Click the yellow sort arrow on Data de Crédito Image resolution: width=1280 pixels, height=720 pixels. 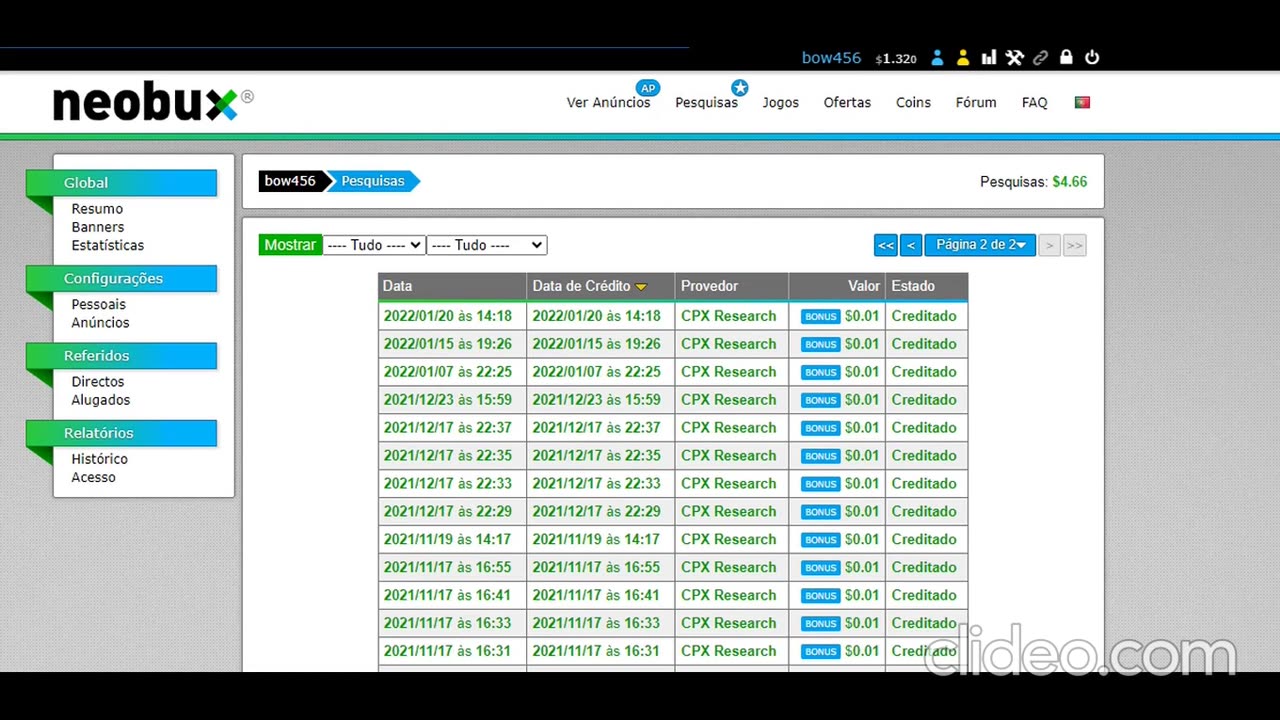tap(641, 287)
